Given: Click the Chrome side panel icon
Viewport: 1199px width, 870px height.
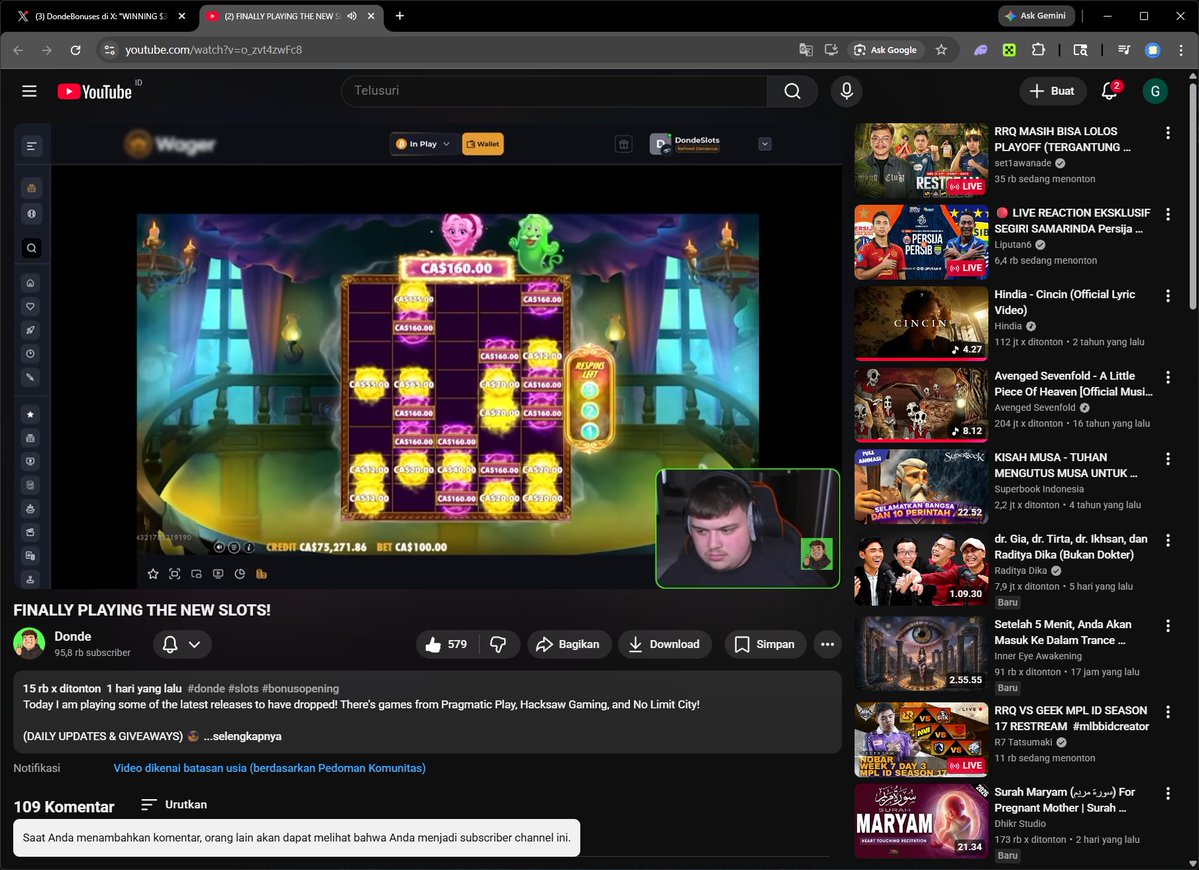Looking at the screenshot, I should pyautogui.click(x=1080, y=50).
